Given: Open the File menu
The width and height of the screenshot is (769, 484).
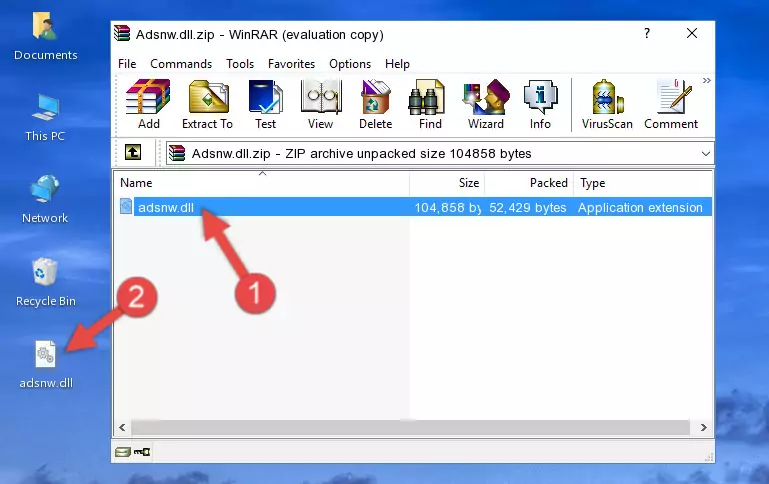Looking at the screenshot, I should 127,64.
